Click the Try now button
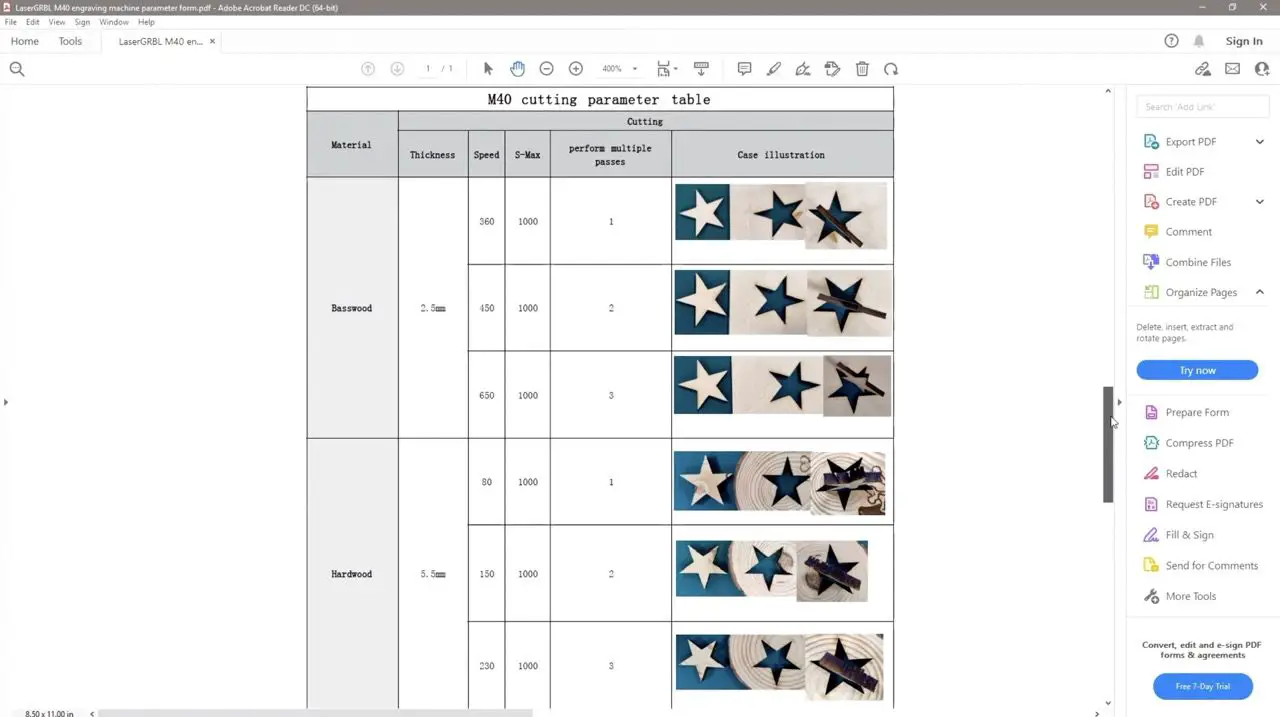This screenshot has height=717, width=1280. pyautogui.click(x=1197, y=370)
